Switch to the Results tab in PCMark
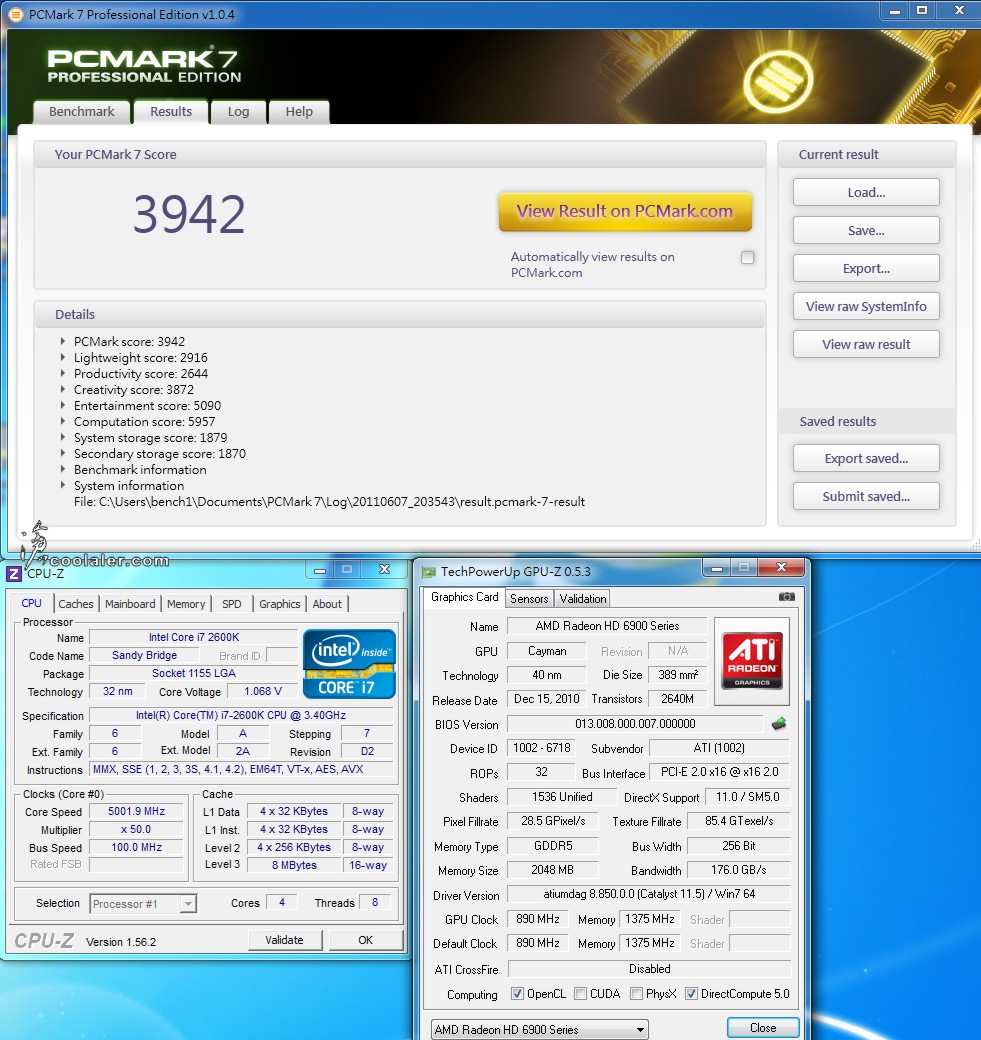 coord(171,111)
